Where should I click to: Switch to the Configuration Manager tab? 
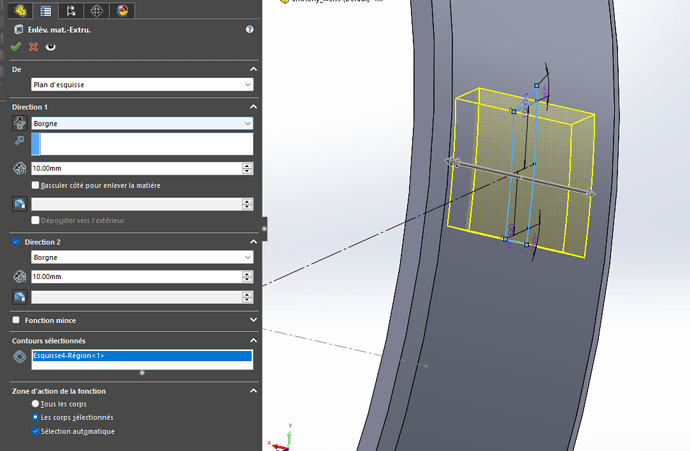70,11
